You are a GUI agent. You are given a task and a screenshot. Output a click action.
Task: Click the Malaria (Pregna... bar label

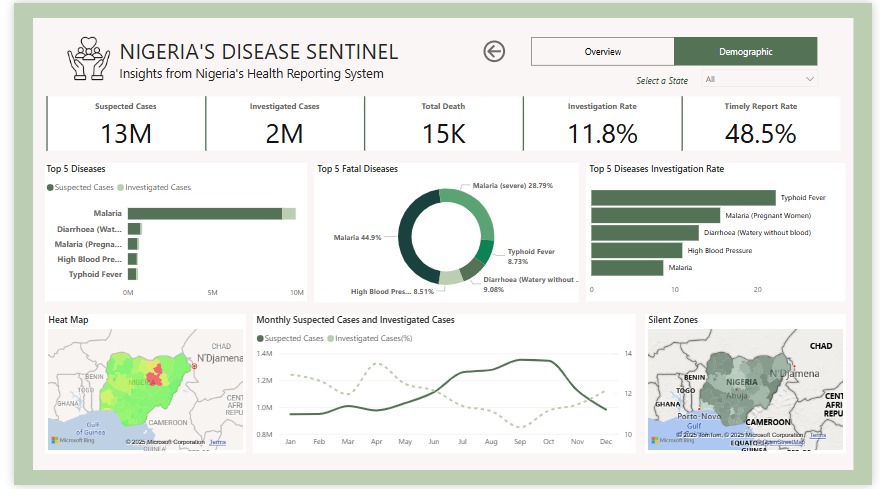pos(88,244)
